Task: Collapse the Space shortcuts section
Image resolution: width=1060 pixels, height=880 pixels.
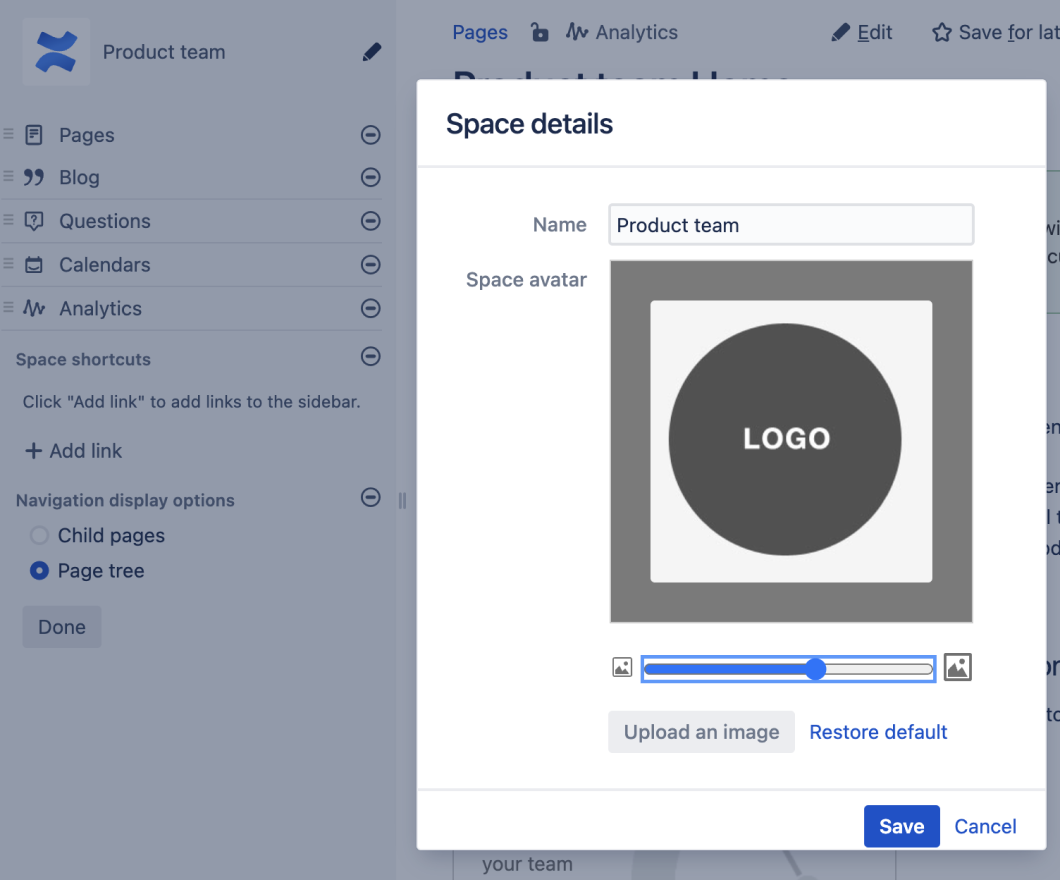Action: pyautogui.click(x=371, y=356)
